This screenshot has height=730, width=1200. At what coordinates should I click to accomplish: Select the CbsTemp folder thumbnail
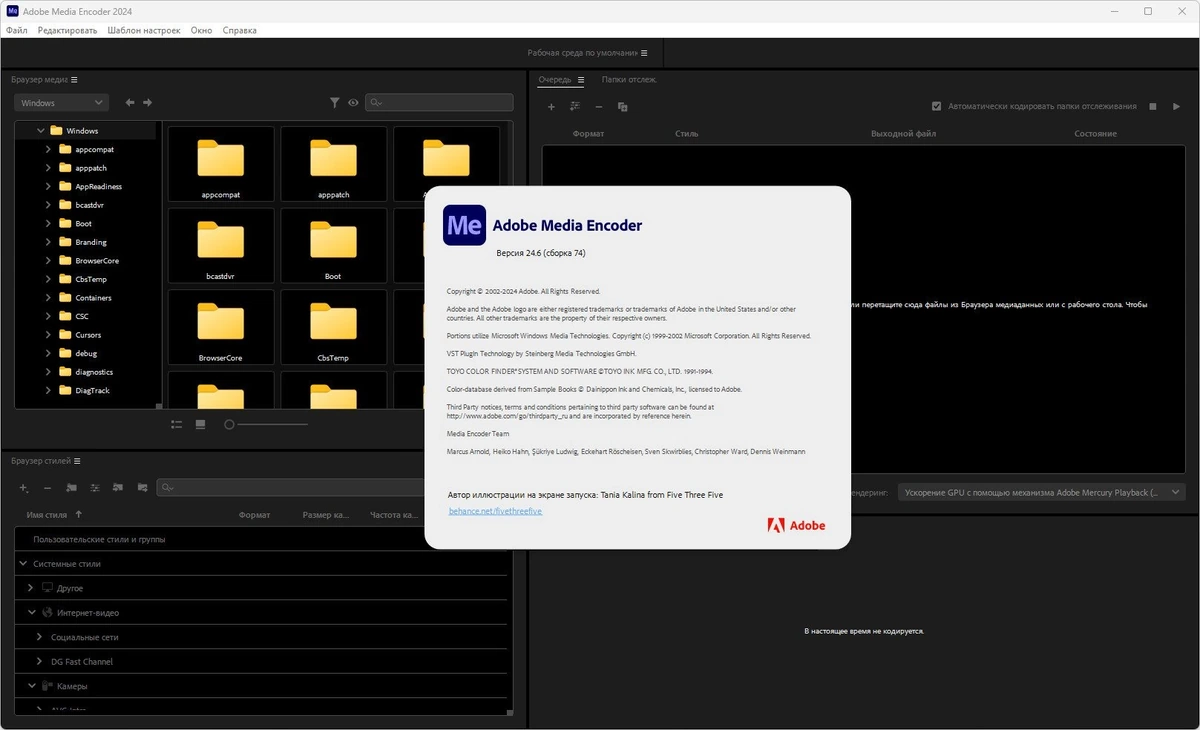click(x=334, y=327)
